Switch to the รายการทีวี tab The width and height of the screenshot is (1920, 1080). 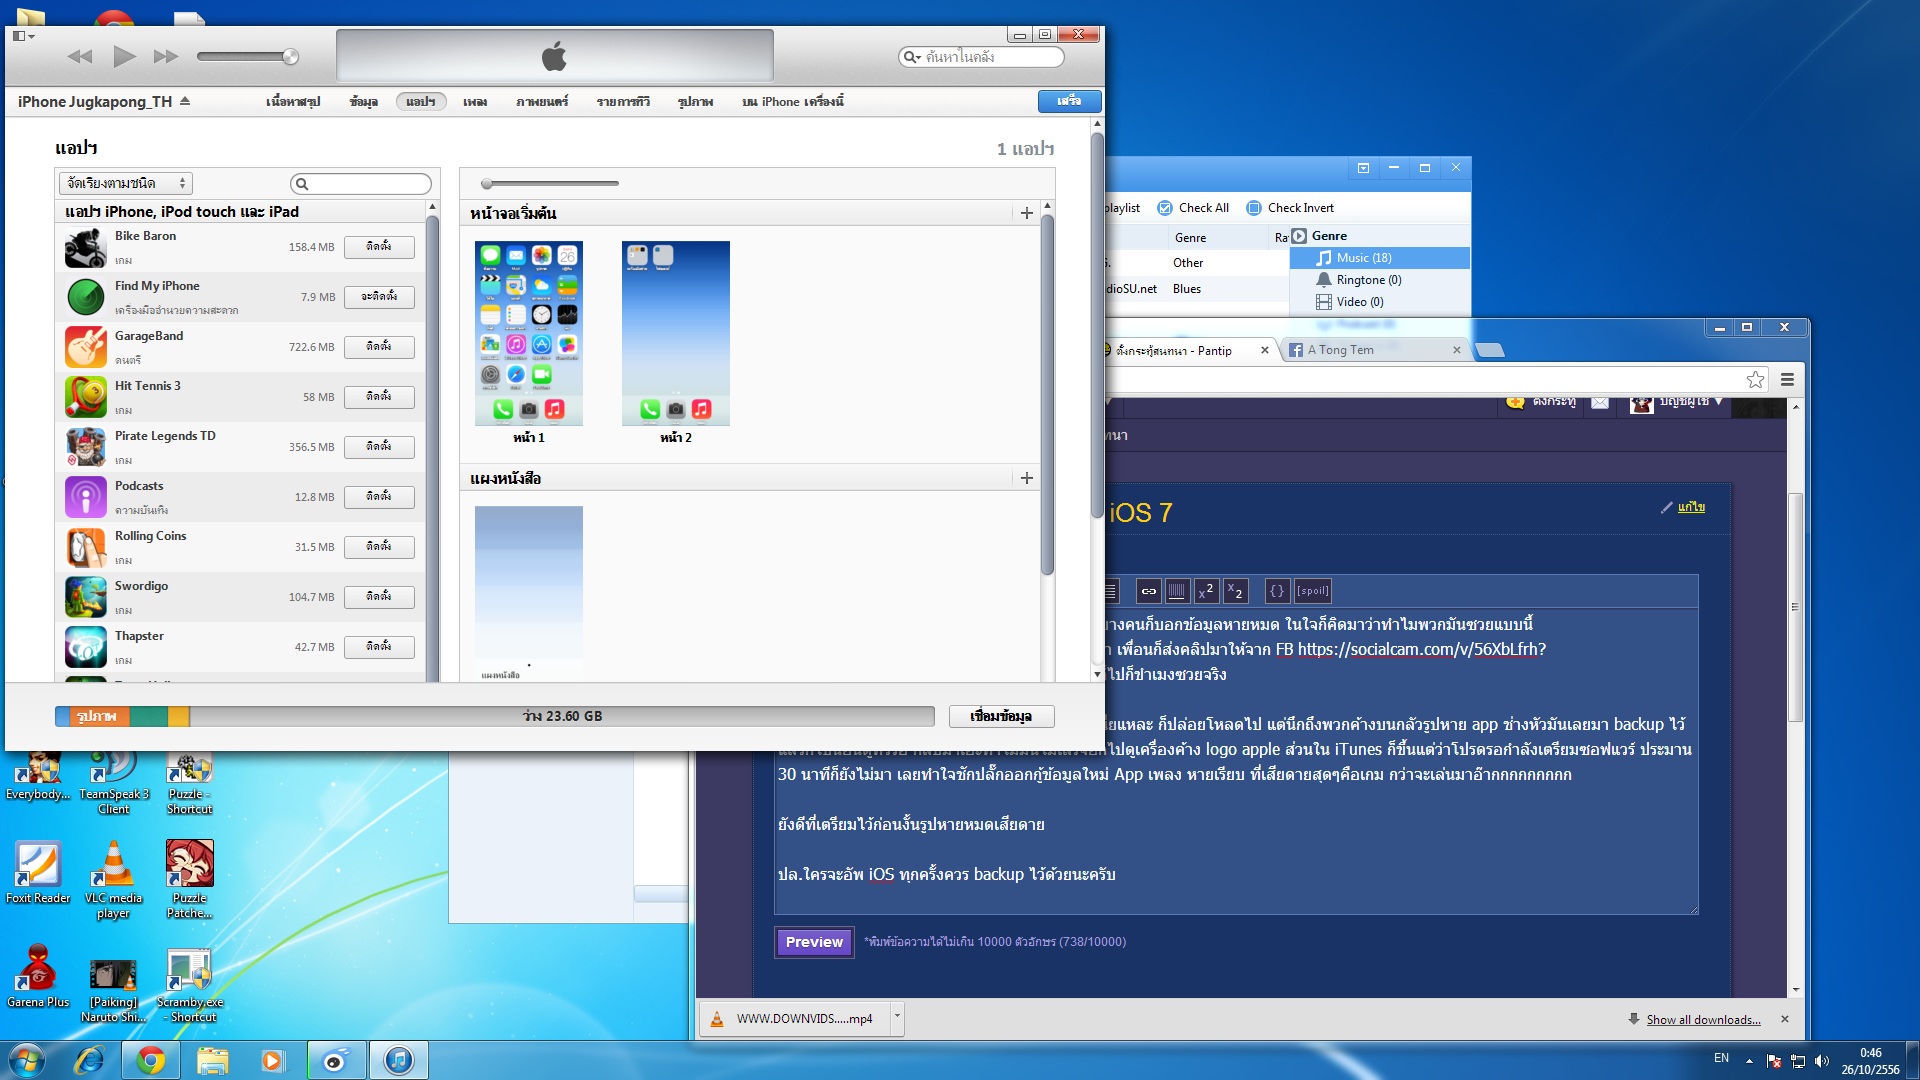623,101
